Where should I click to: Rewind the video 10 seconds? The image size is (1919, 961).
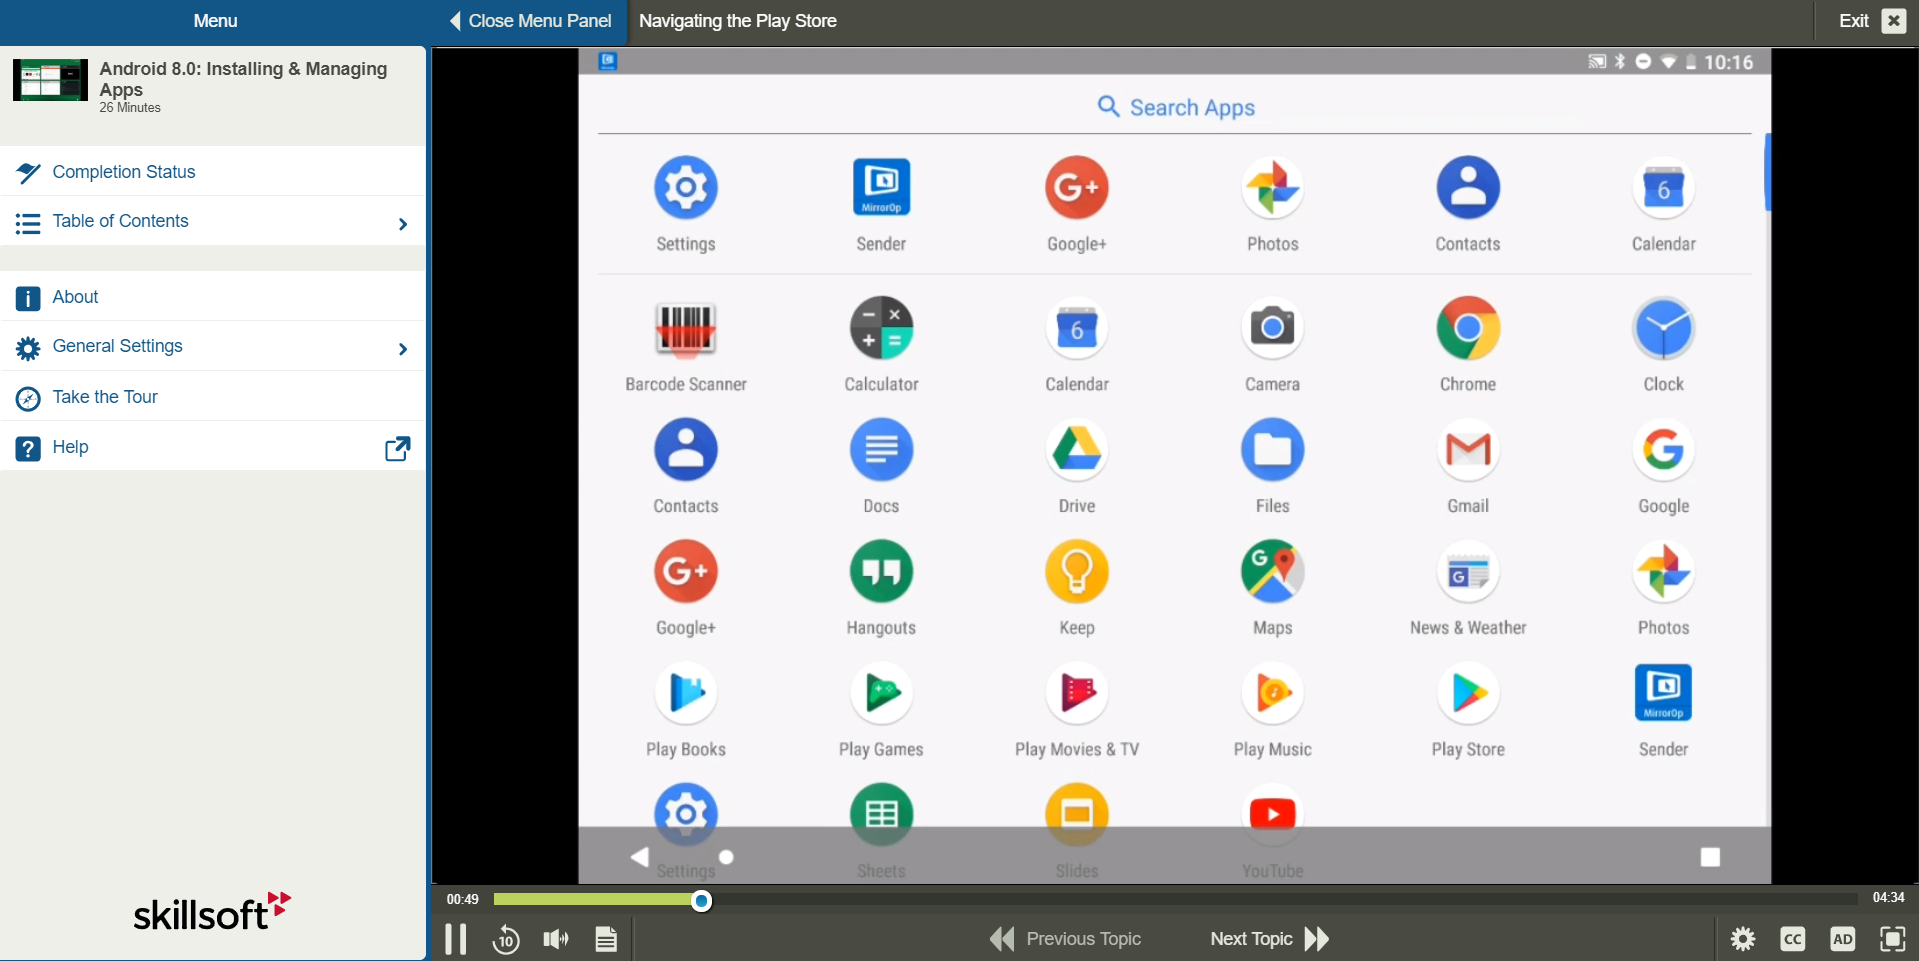(505, 938)
